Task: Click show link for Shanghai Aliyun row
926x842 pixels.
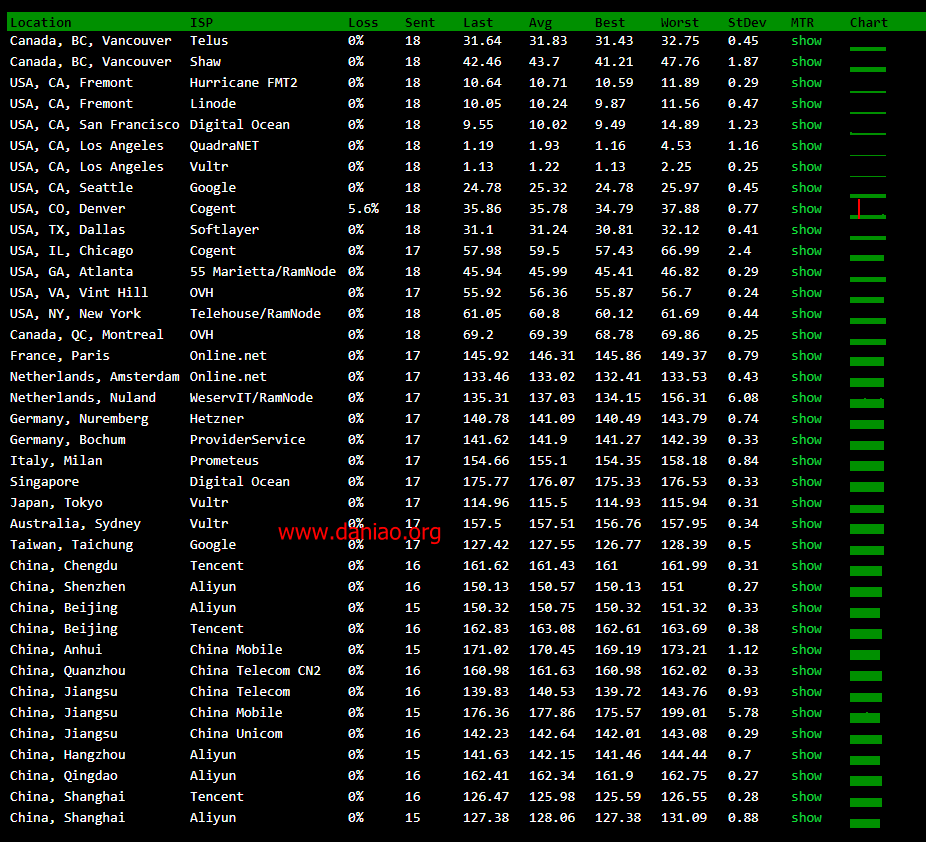Action: point(806,818)
